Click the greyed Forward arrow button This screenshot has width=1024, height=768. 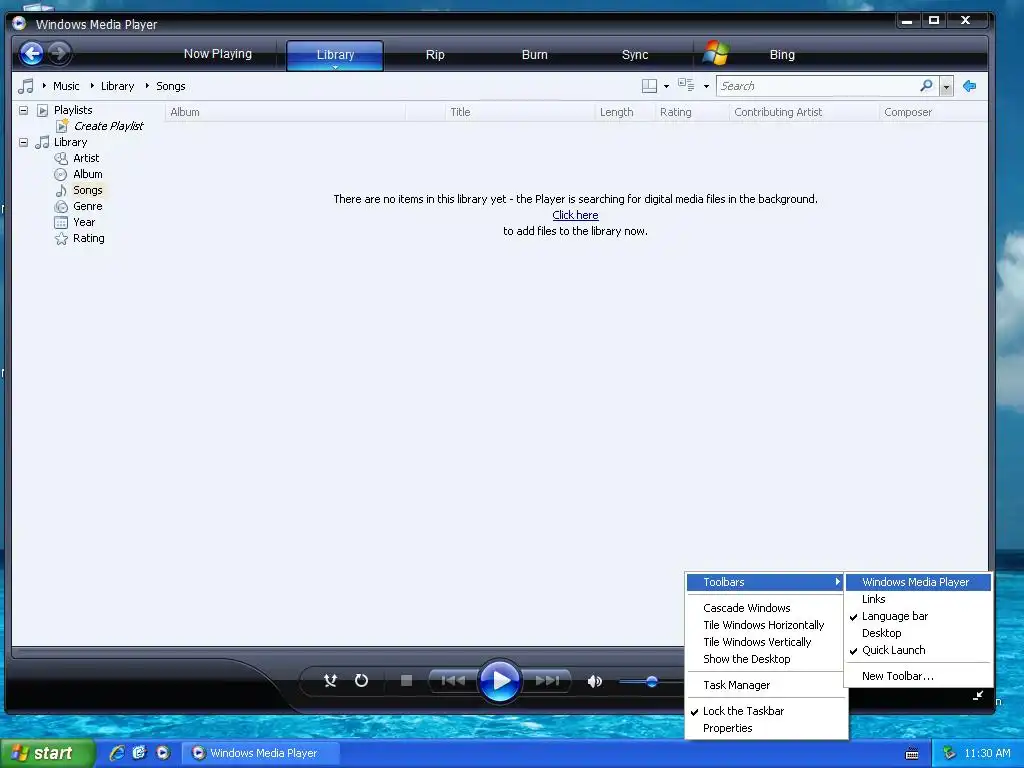59,54
